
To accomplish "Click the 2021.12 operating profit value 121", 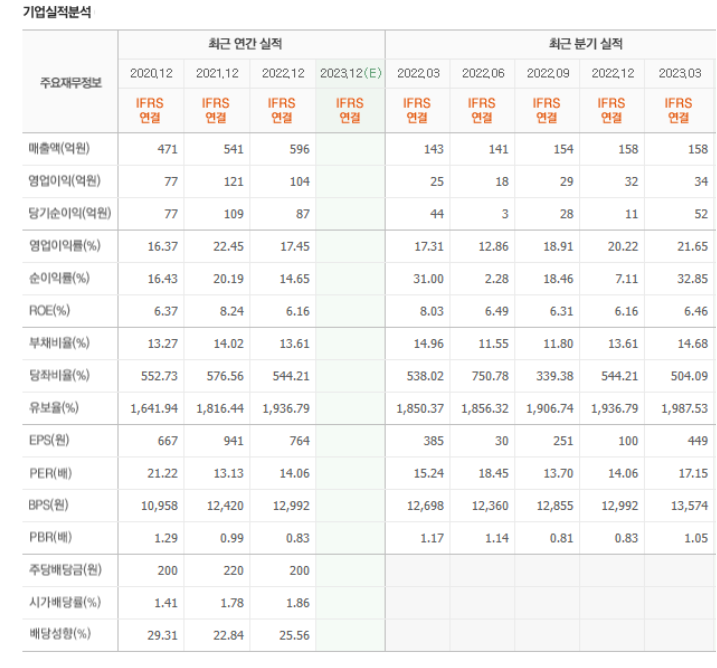I will (233, 182).
